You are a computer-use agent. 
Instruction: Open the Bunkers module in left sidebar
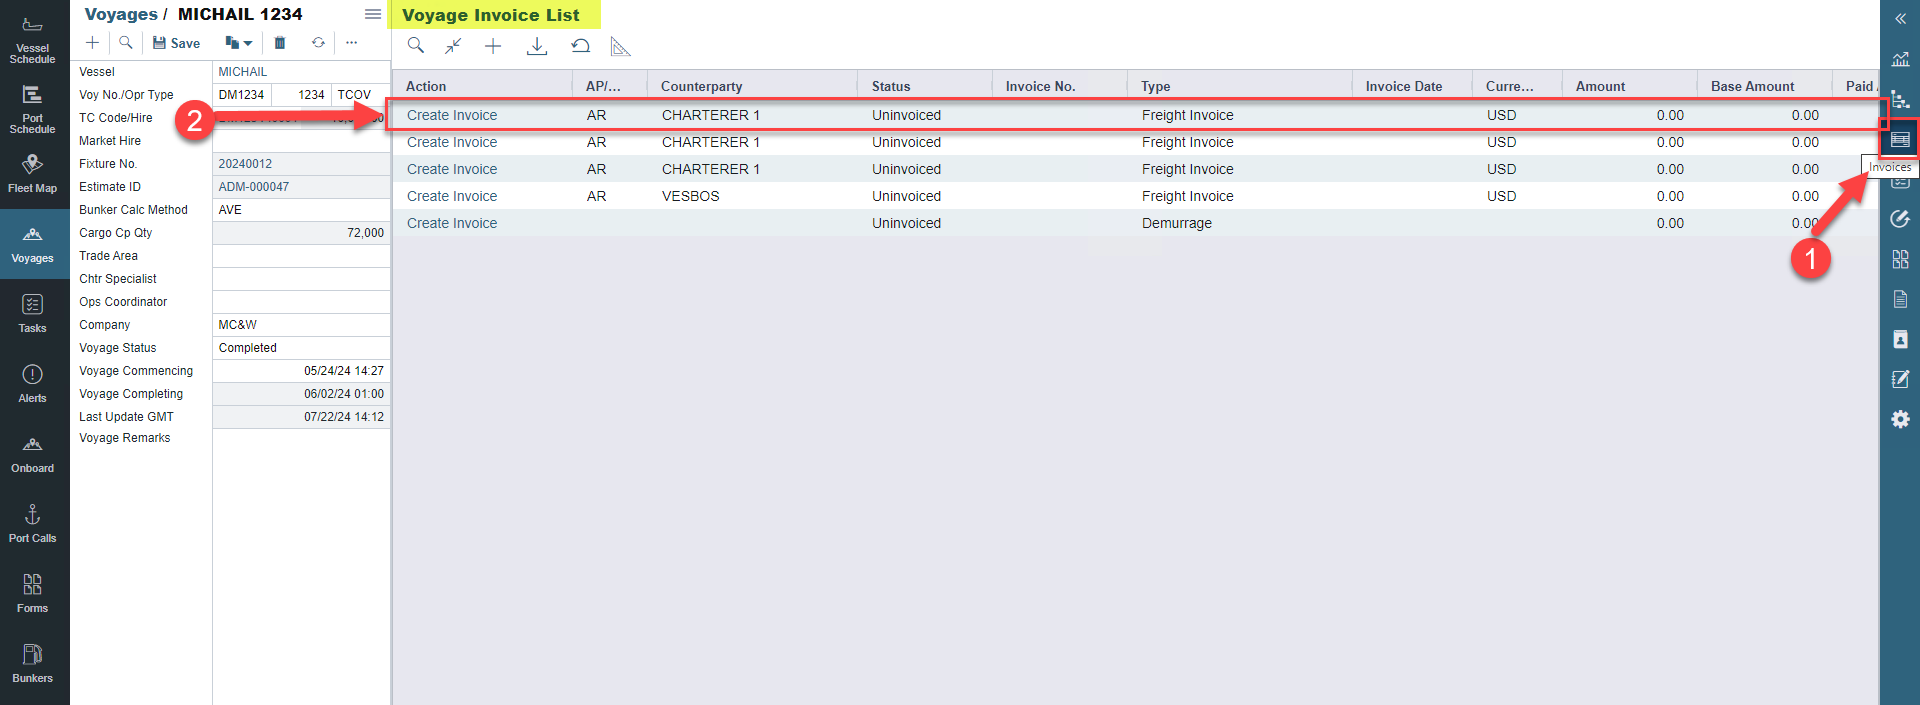(x=32, y=662)
